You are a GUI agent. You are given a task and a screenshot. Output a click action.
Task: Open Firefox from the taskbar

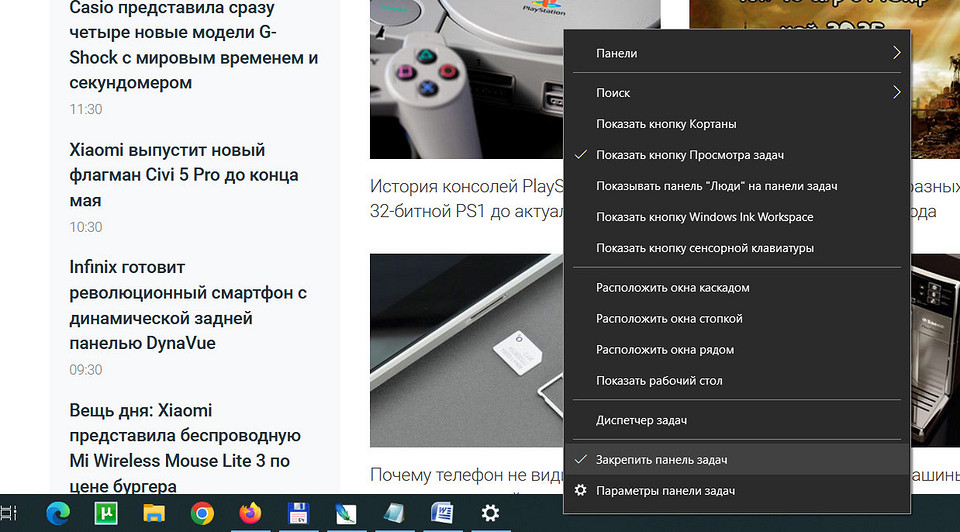250,513
